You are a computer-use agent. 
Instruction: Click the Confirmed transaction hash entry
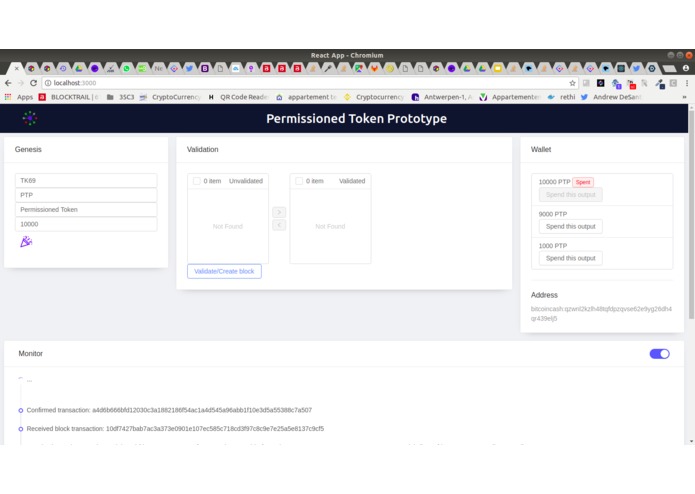pyautogui.click(x=169, y=410)
